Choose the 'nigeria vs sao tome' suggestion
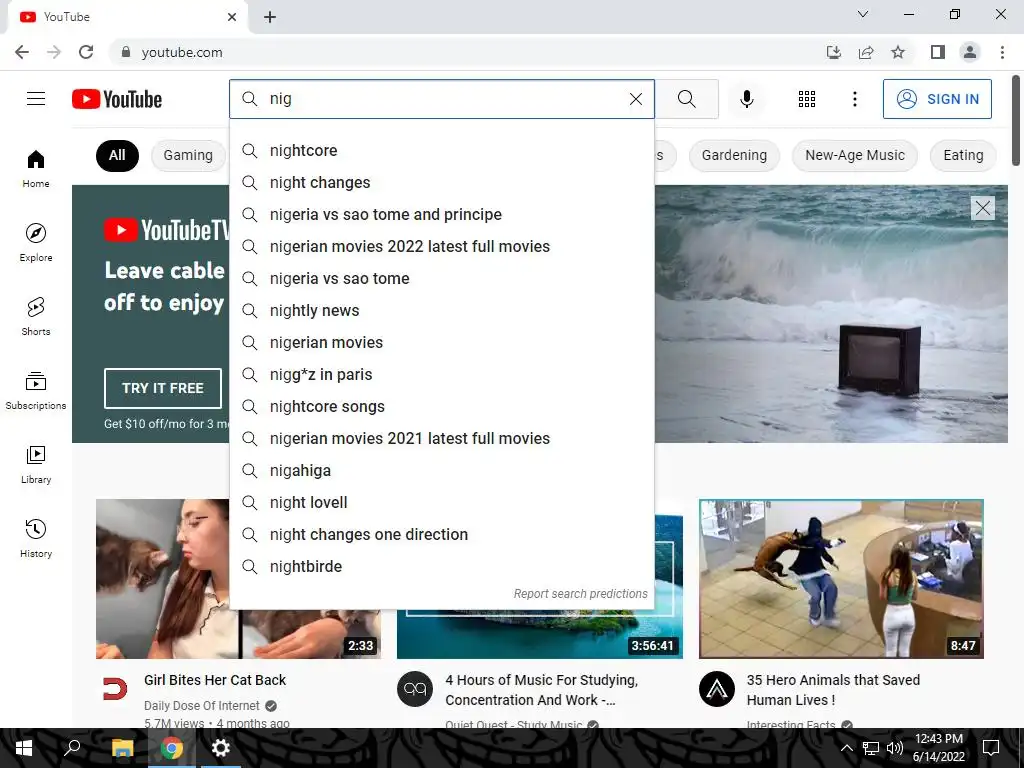Image resolution: width=1024 pixels, height=768 pixels. [441, 278]
